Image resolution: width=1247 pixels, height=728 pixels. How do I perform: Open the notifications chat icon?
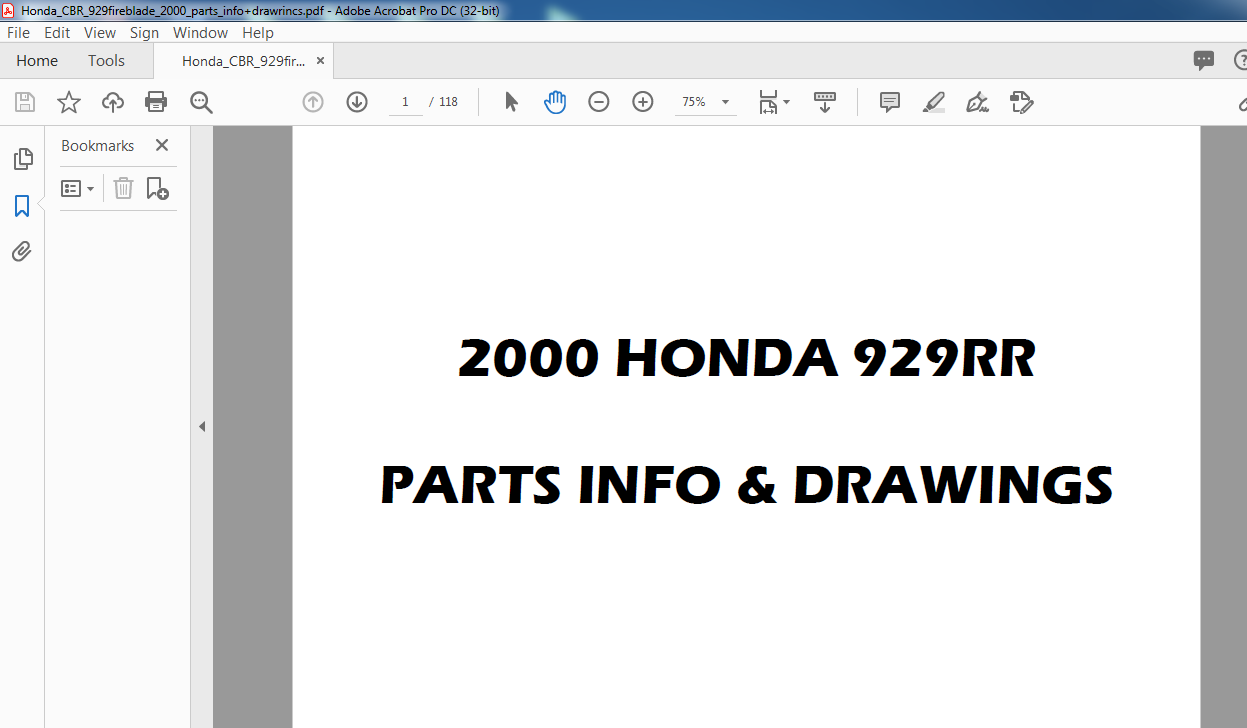point(1204,61)
